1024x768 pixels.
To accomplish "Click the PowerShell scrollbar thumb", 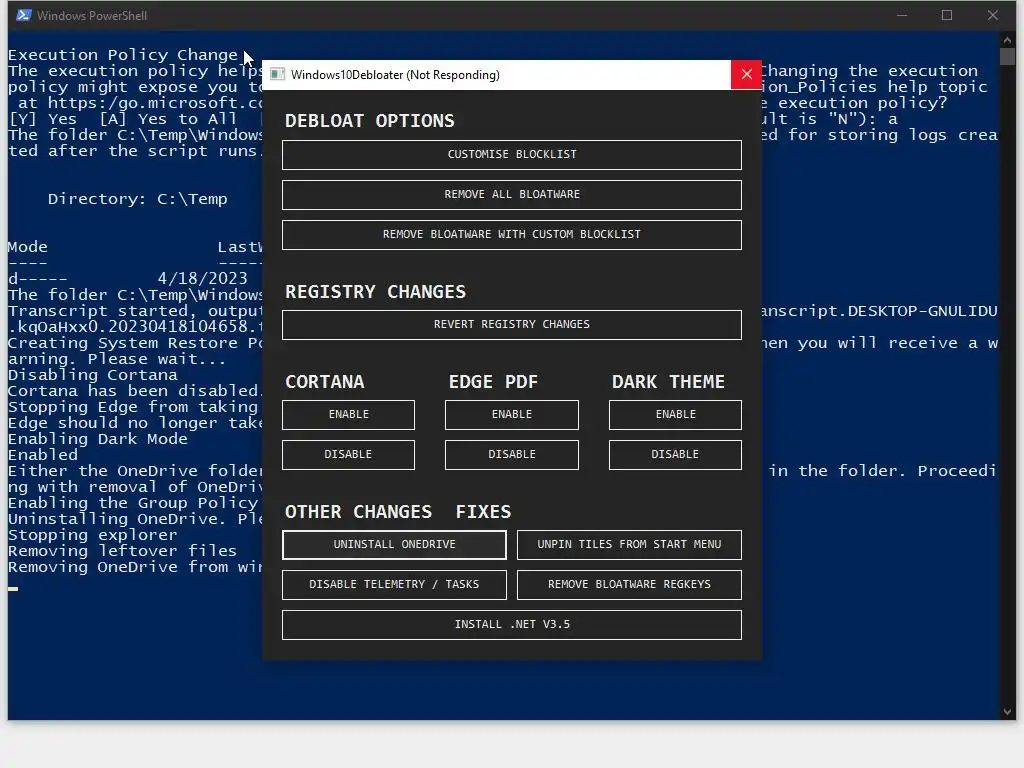I will (1007, 57).
